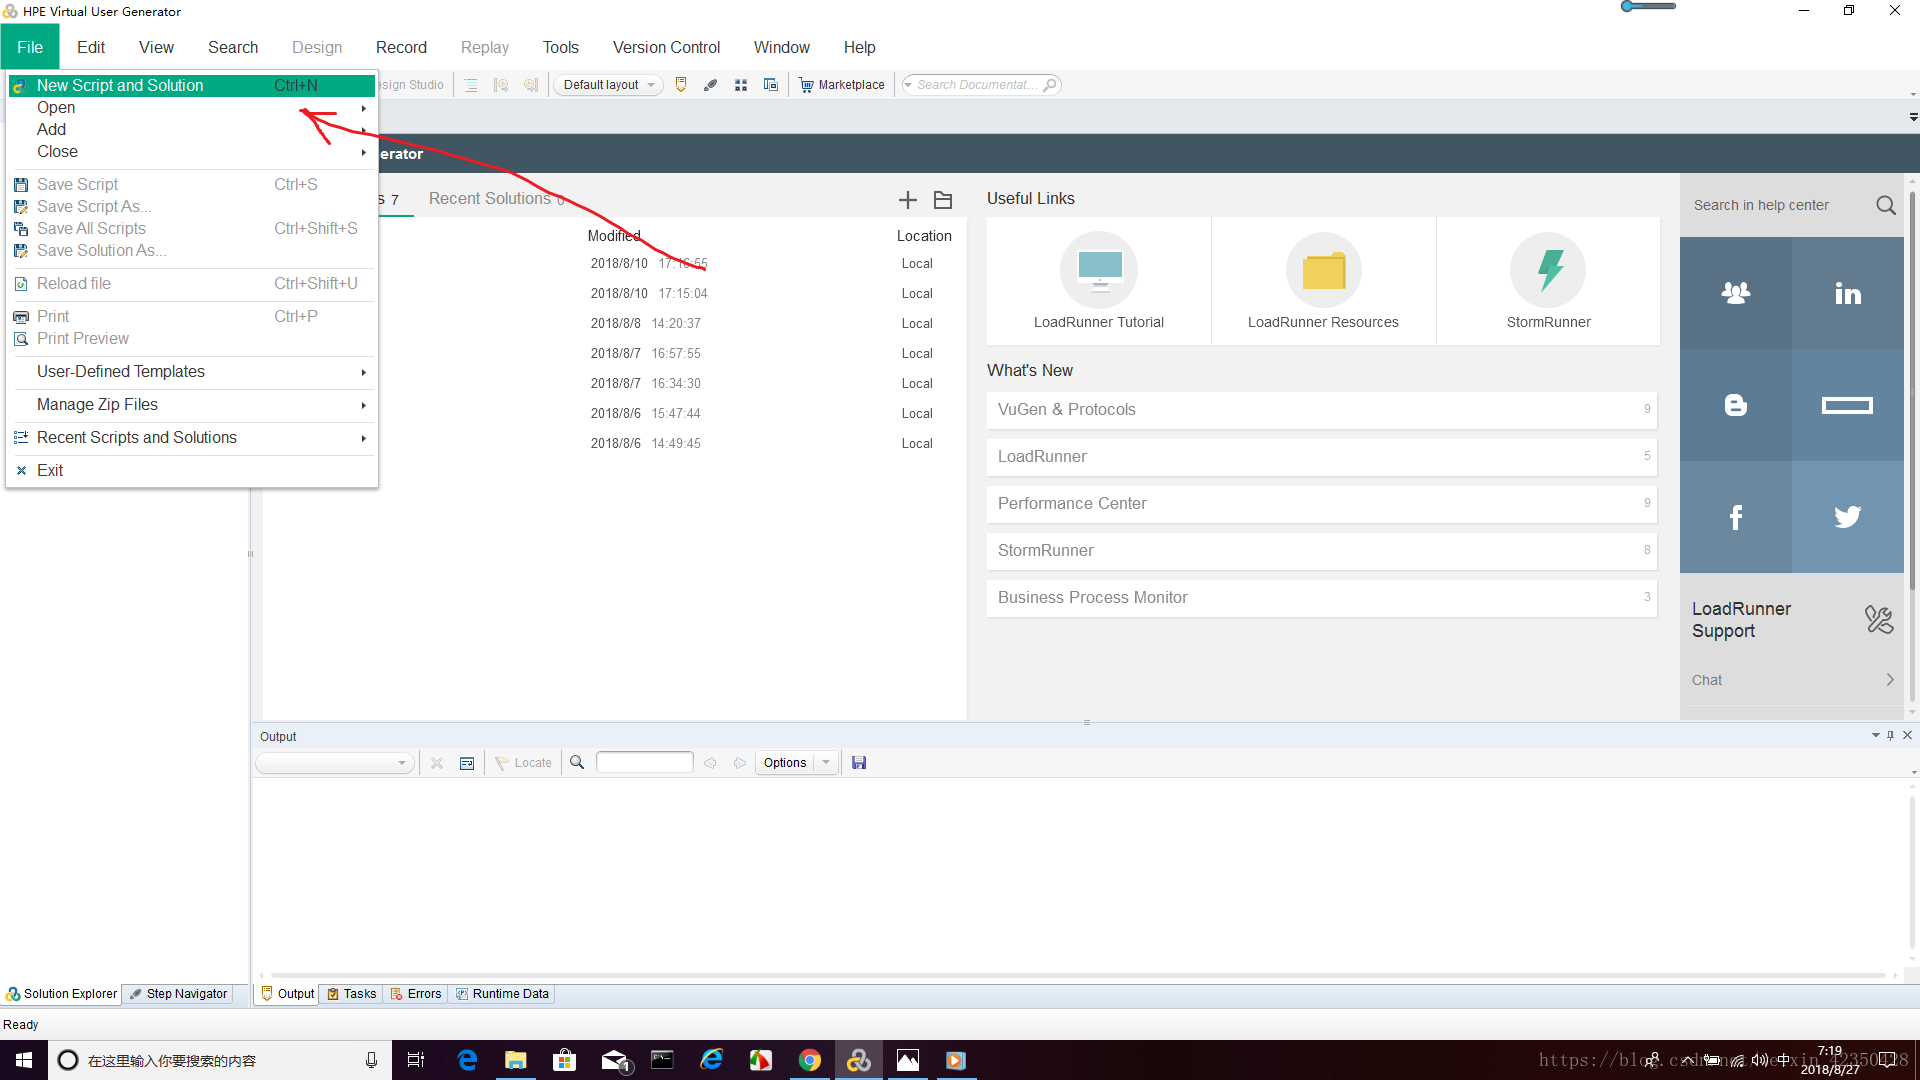
Task: Open Help menu
Action: tap(859, 47)
